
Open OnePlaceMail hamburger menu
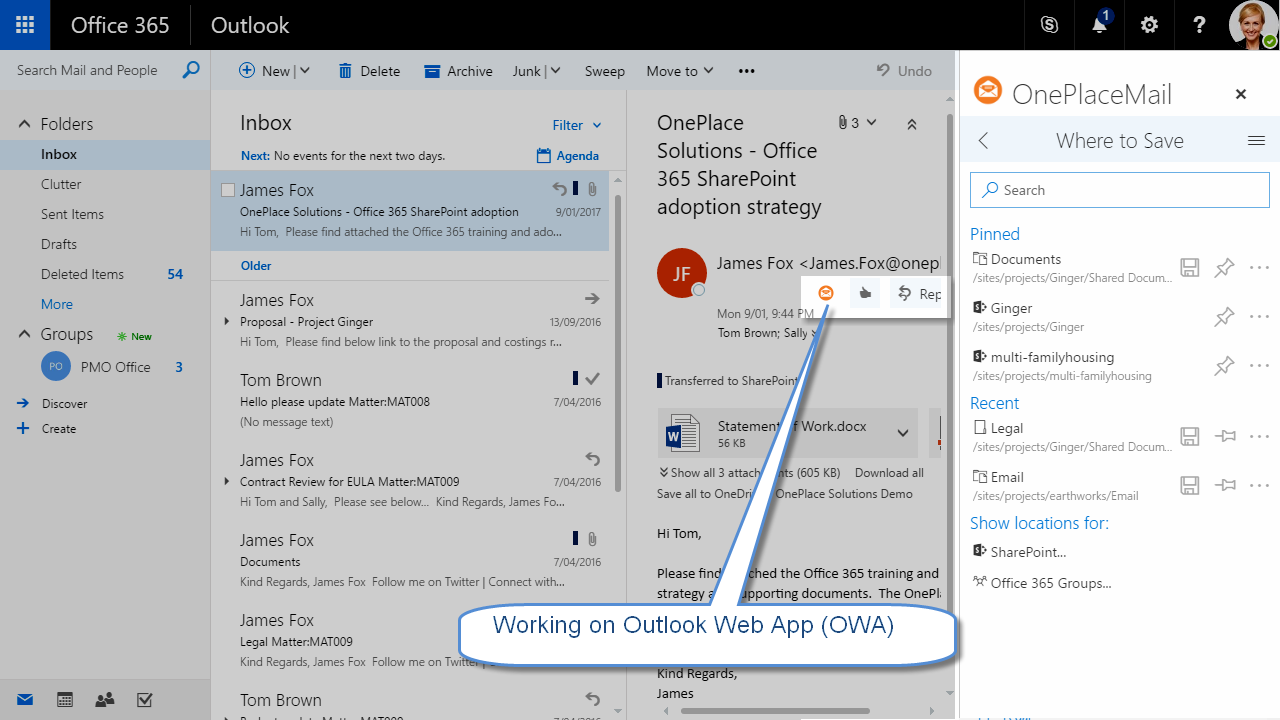click(x=1257, y=141)
